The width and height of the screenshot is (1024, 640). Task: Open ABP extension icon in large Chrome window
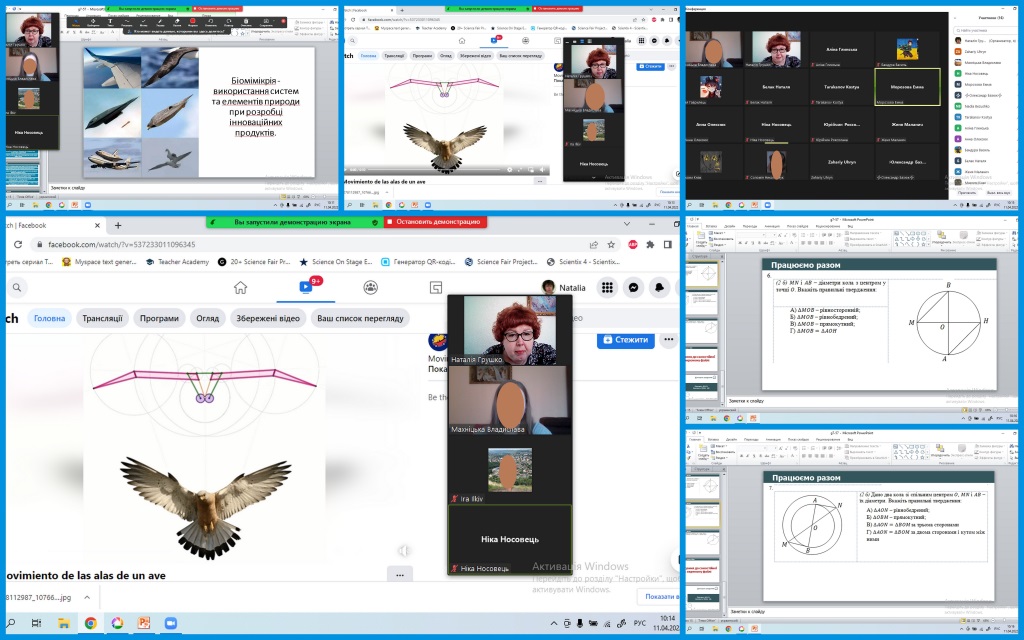[x=633, y=244]
